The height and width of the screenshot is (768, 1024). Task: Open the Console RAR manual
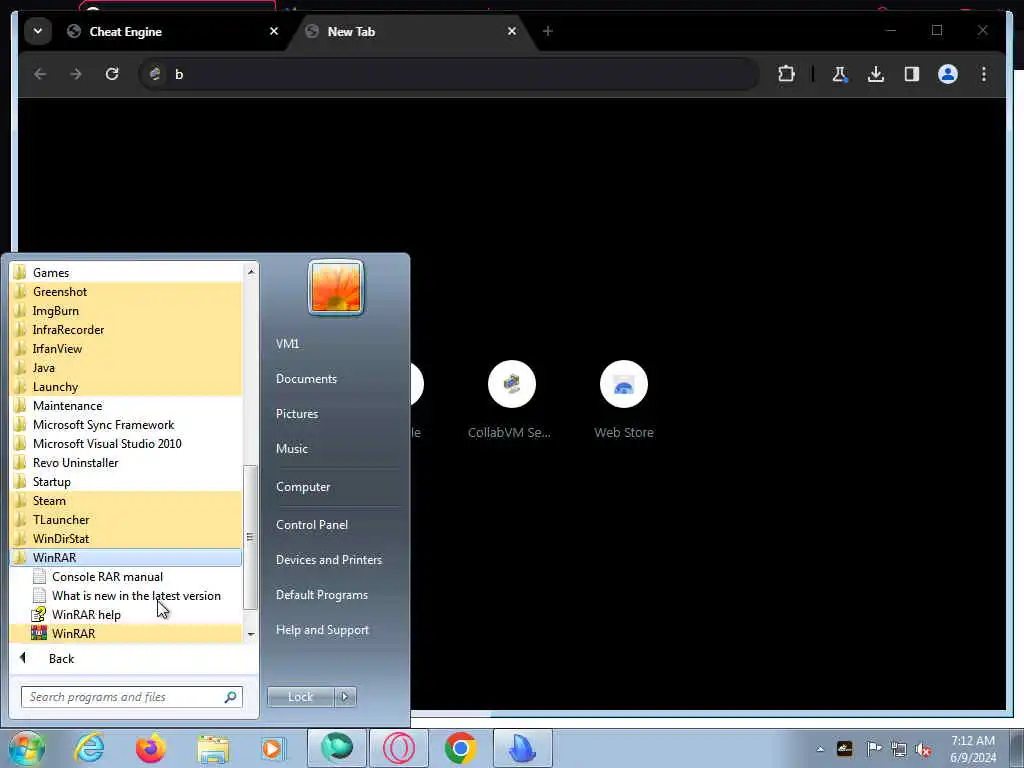point(125,576)
